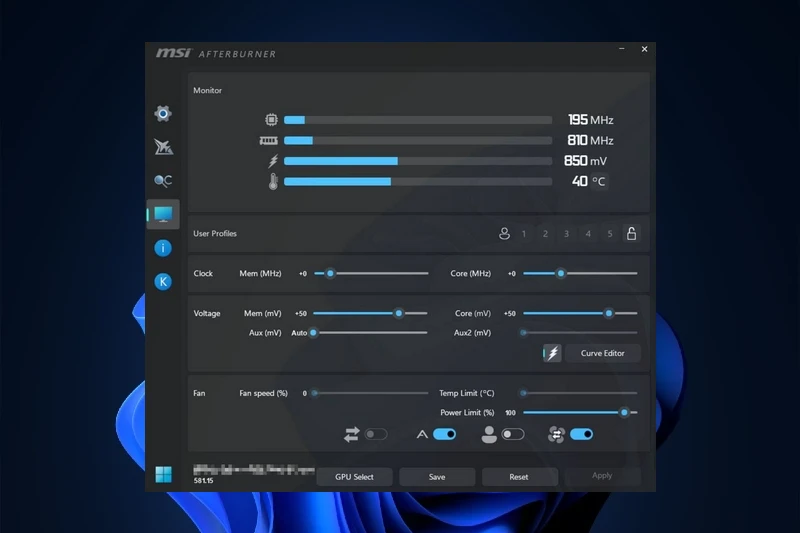Click the Windows logo icon in Afterburner

[x=163, y=474]
